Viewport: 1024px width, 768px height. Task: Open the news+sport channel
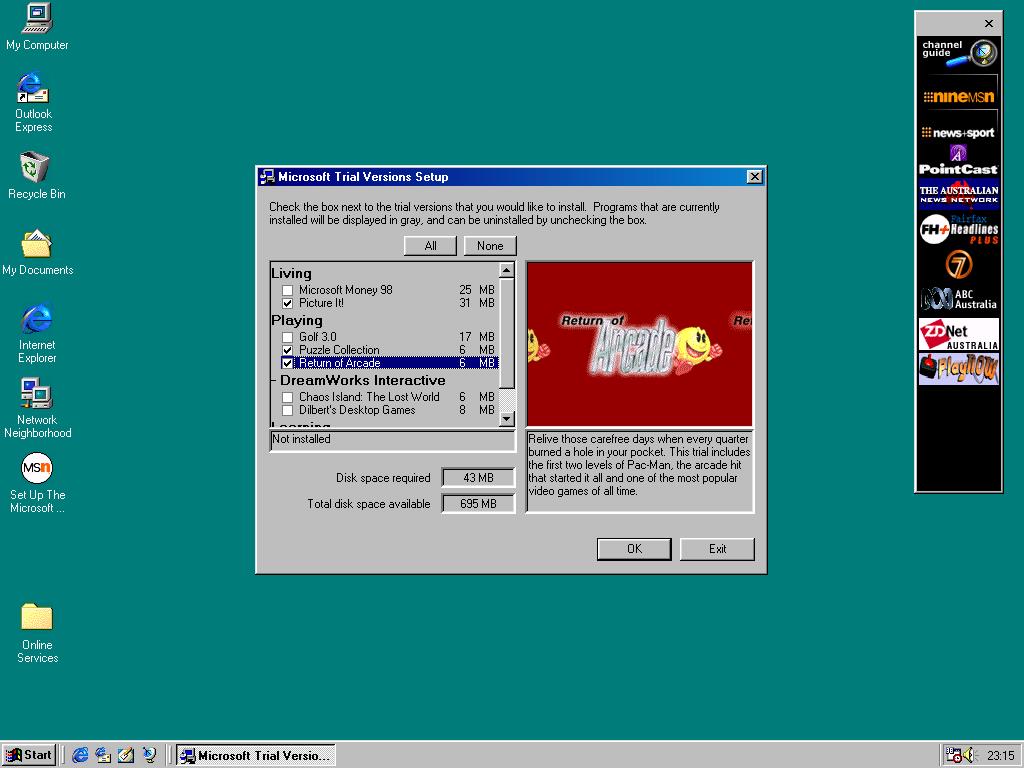click(958, 133)
